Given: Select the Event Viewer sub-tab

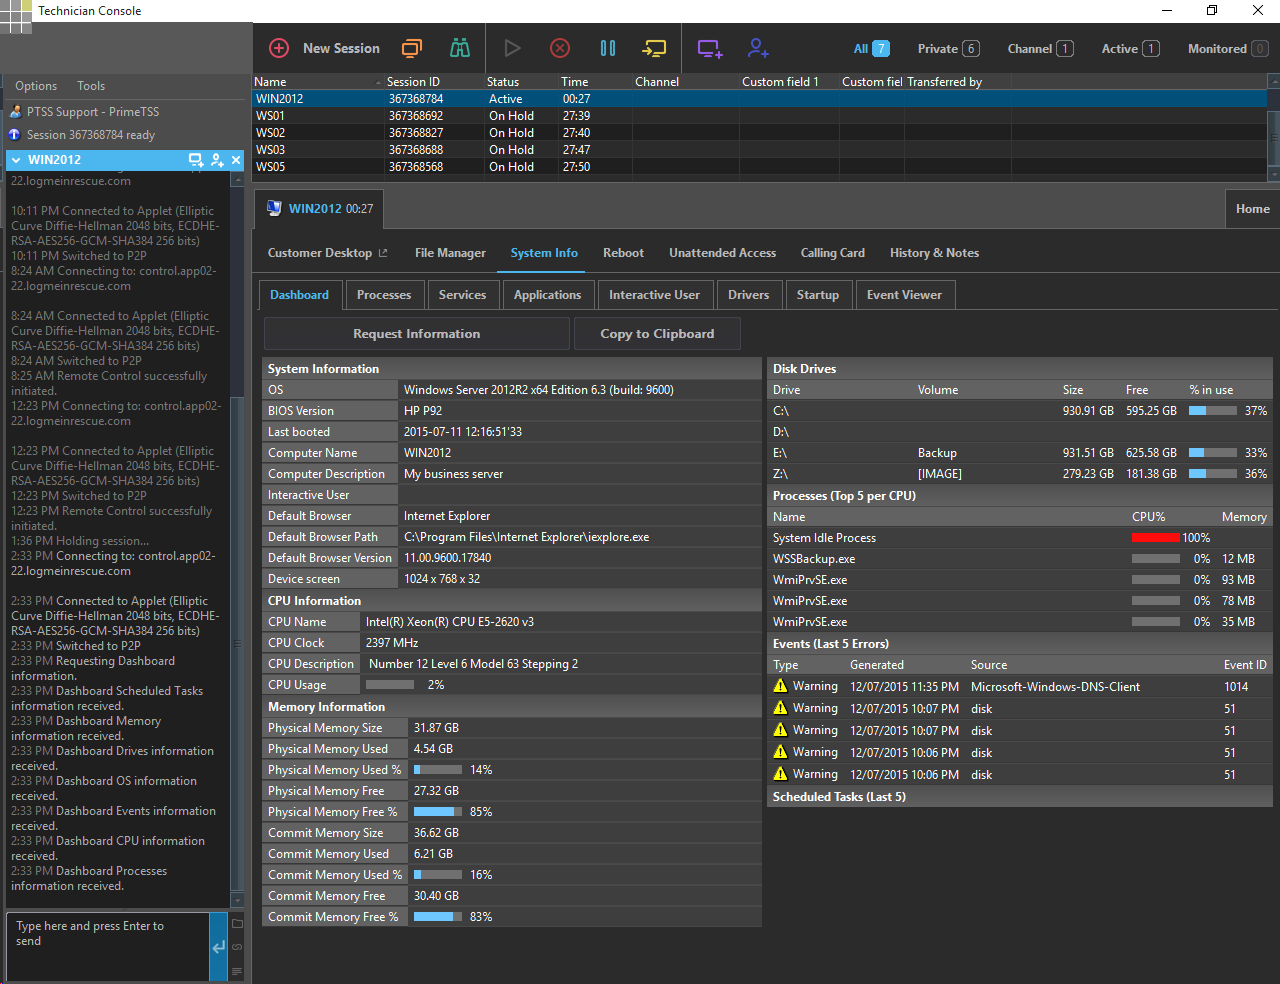Looking at the screenshot, I should point(904,295).
